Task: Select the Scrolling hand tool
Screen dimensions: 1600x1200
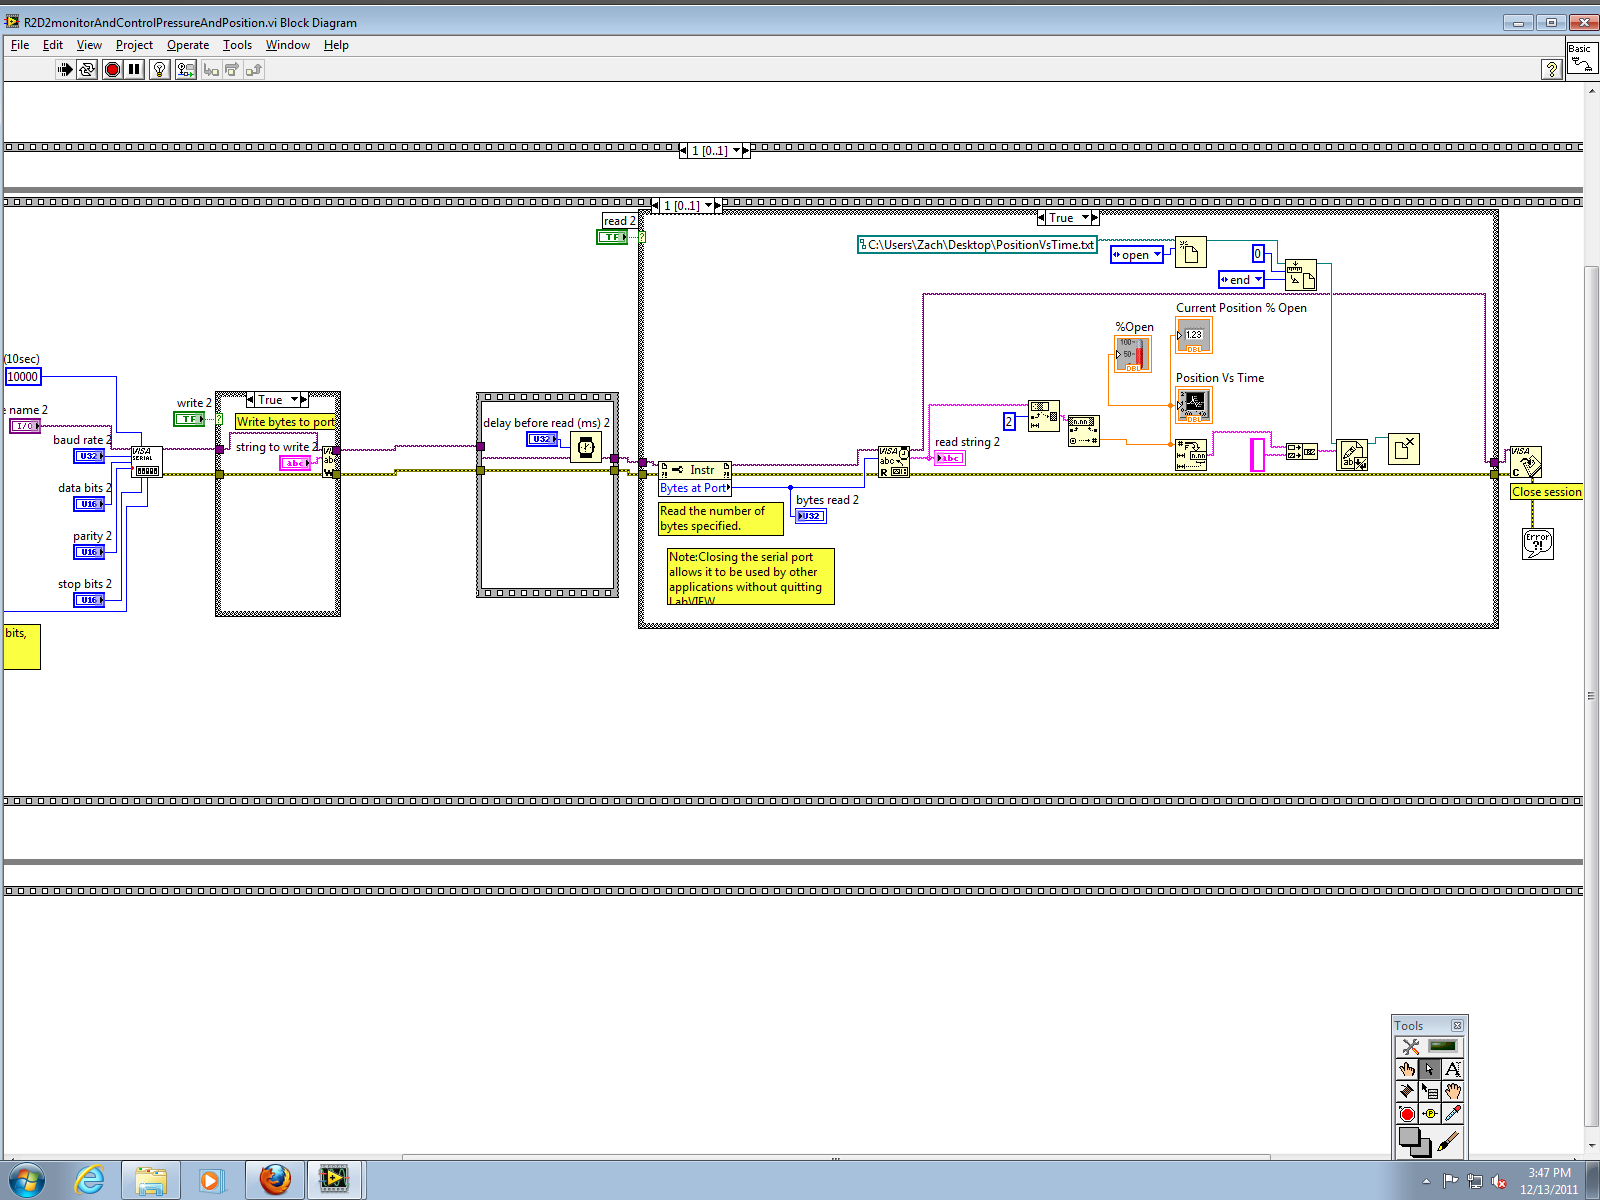Action: tap(1453, 1092)
